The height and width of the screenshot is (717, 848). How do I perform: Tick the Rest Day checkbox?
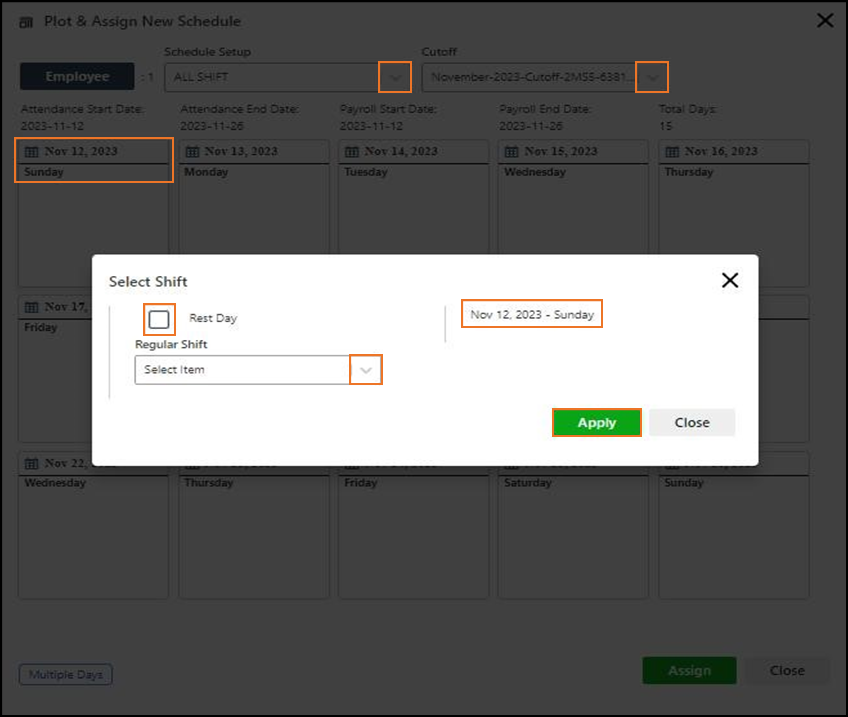point(159,319)
